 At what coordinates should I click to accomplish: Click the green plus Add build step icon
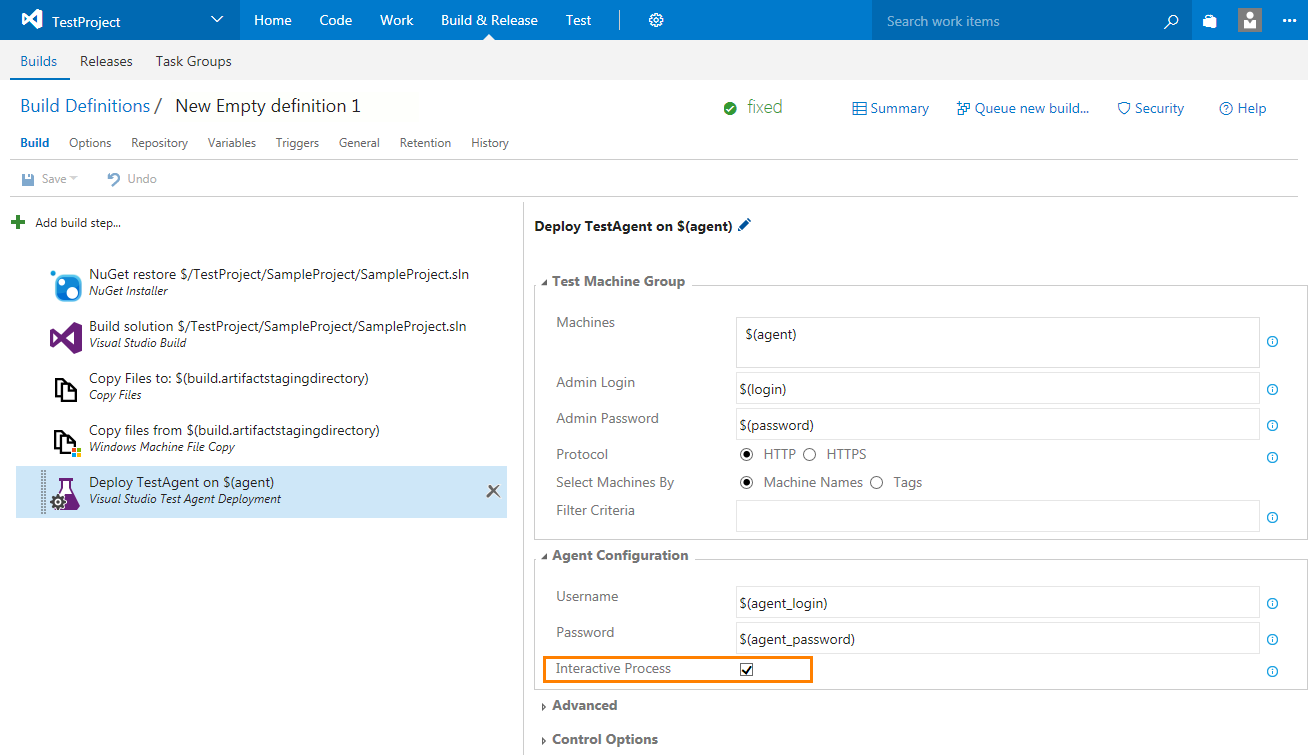click(18, 222)
